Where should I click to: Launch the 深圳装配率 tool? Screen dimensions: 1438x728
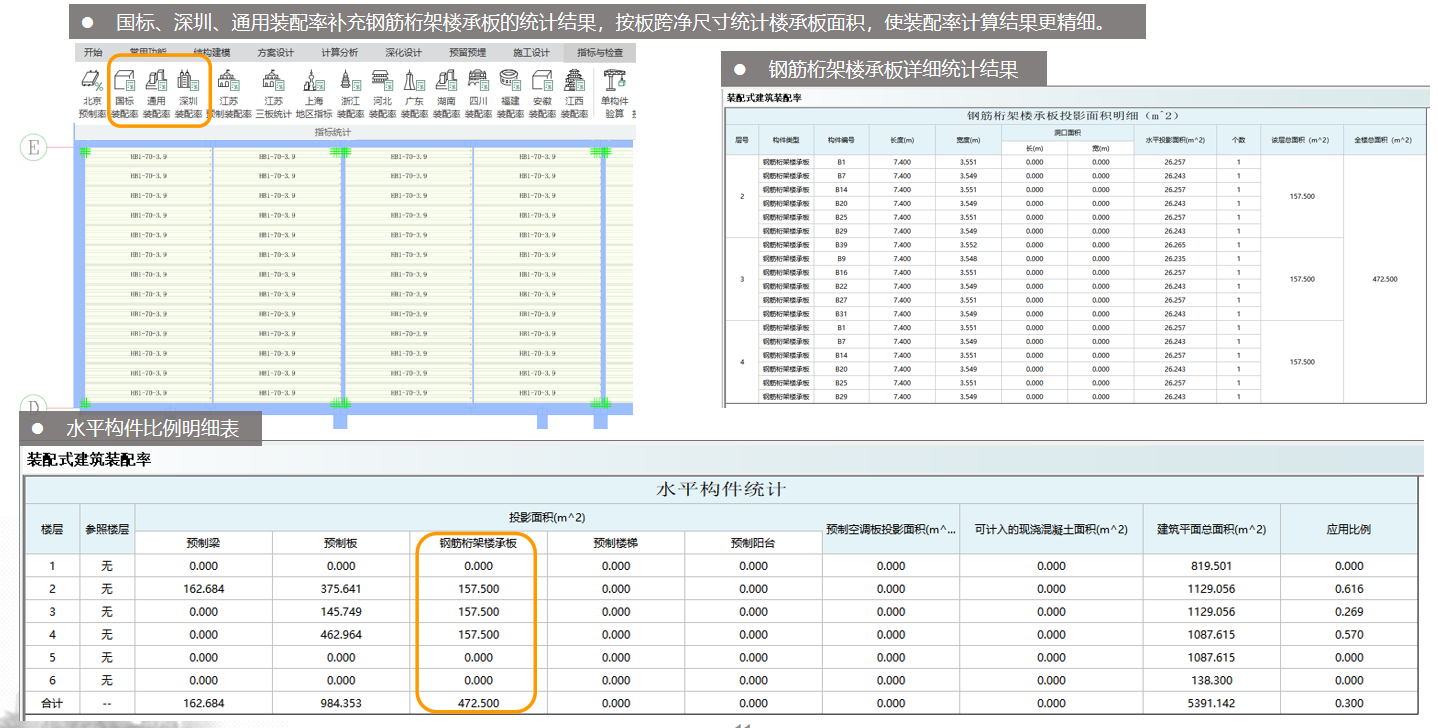(188, 82)
